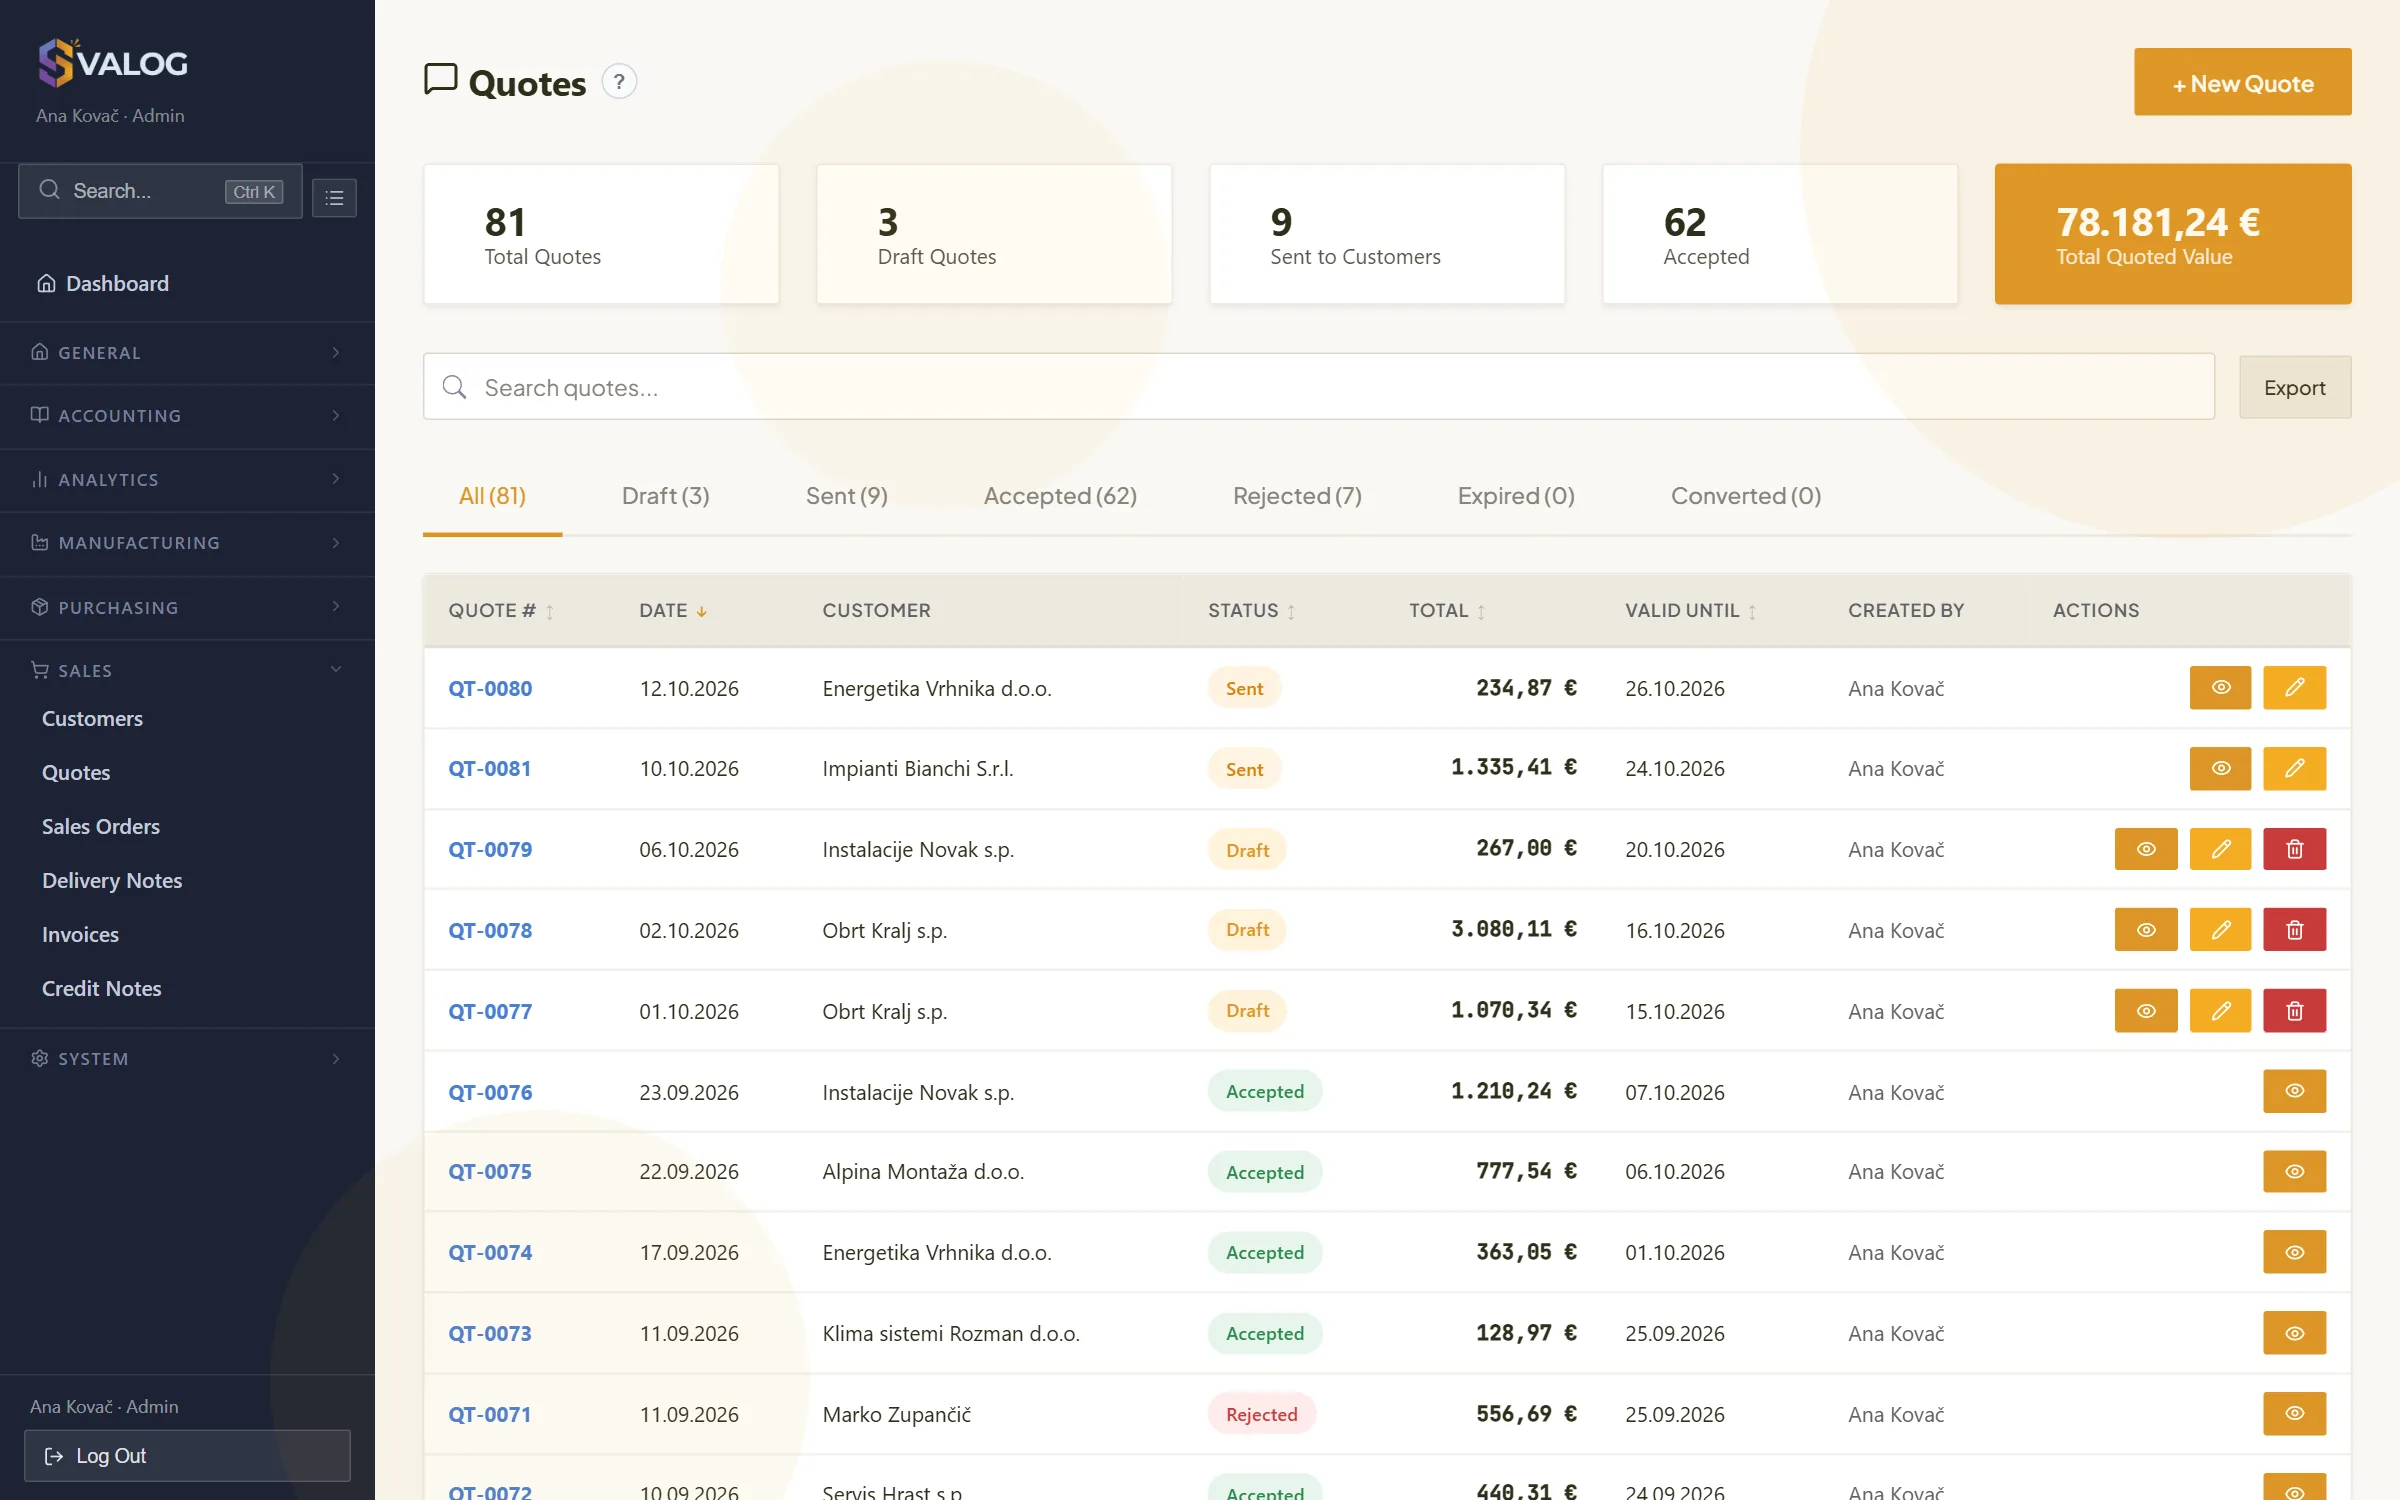Open the QT-0073 quote link
Viewport: 2400px width, 1500px height.
click(490, 1333)
